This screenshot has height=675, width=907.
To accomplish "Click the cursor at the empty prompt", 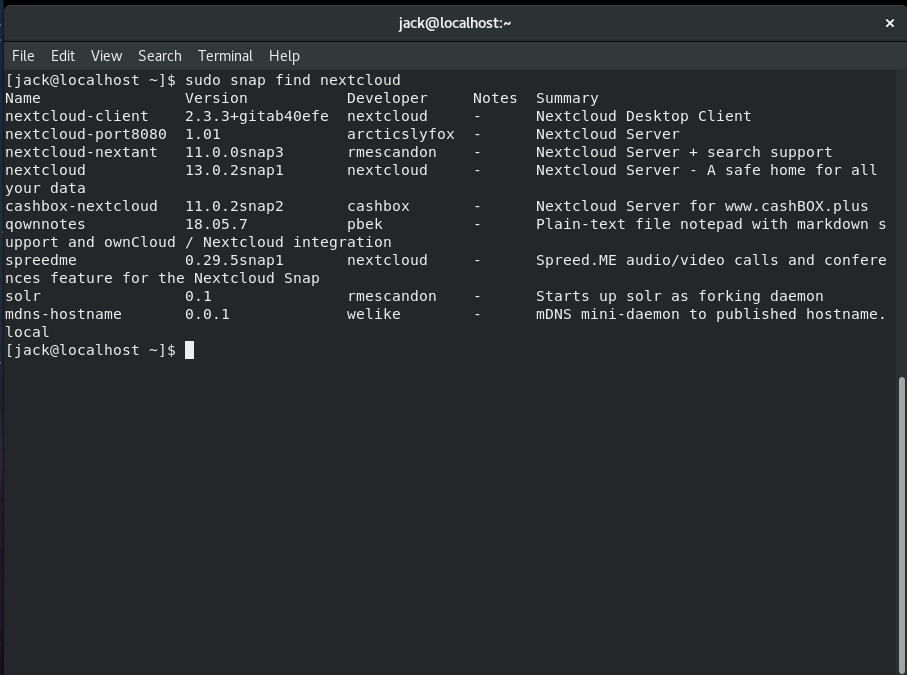I will tap(189, 350).
